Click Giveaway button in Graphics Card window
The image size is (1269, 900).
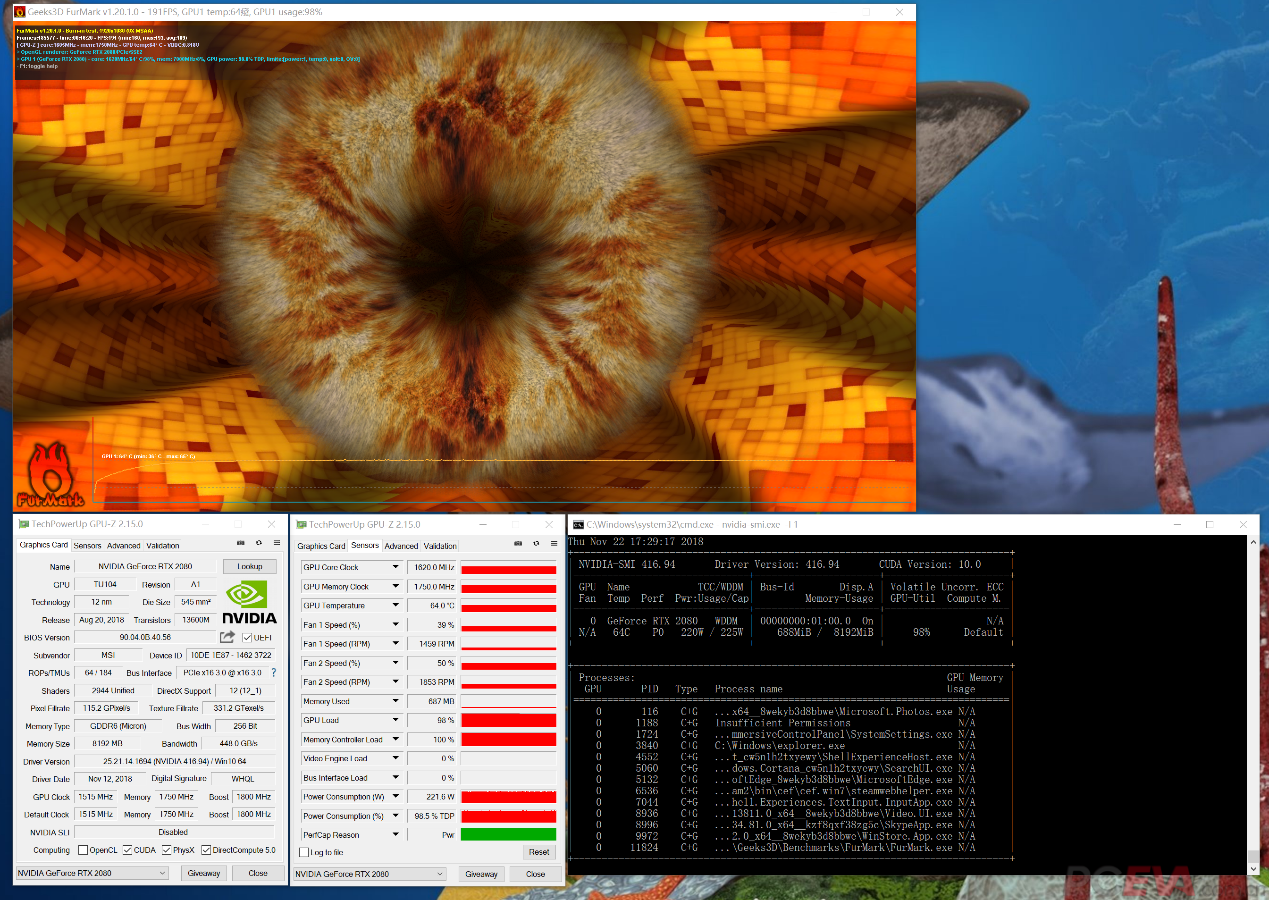point(203,873)
